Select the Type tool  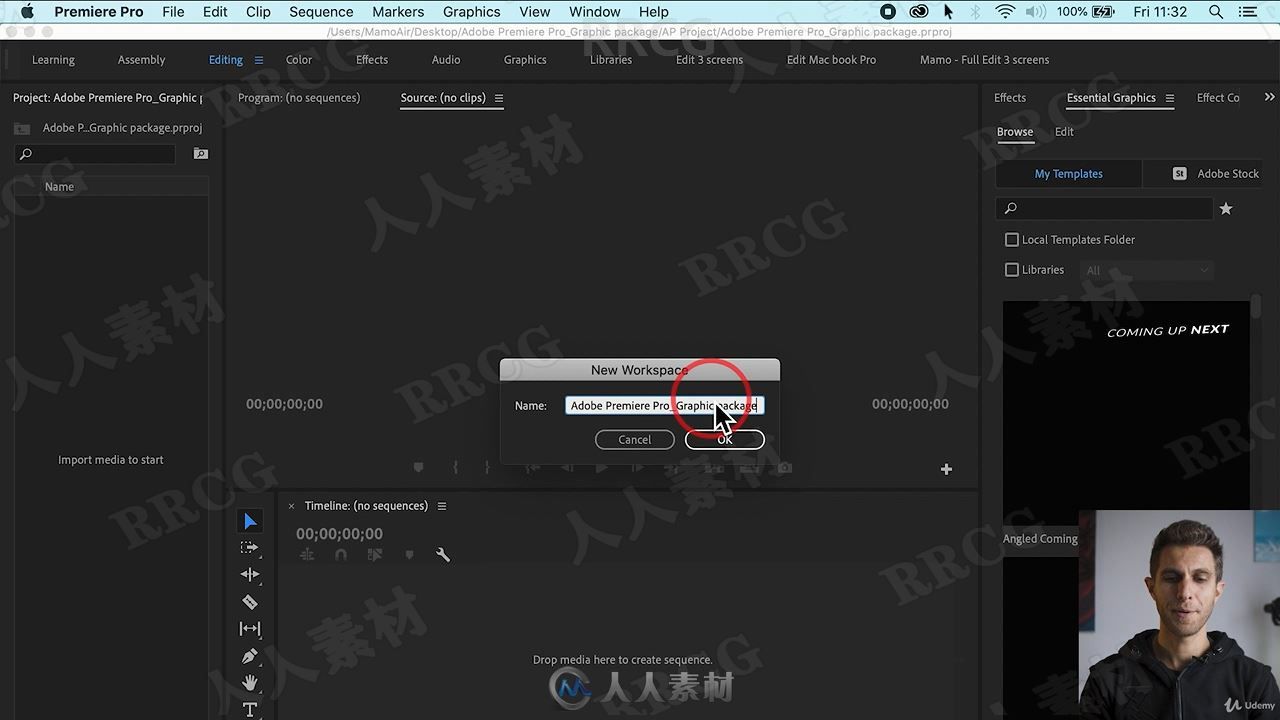pyautogui.click(x=250, y=709)
